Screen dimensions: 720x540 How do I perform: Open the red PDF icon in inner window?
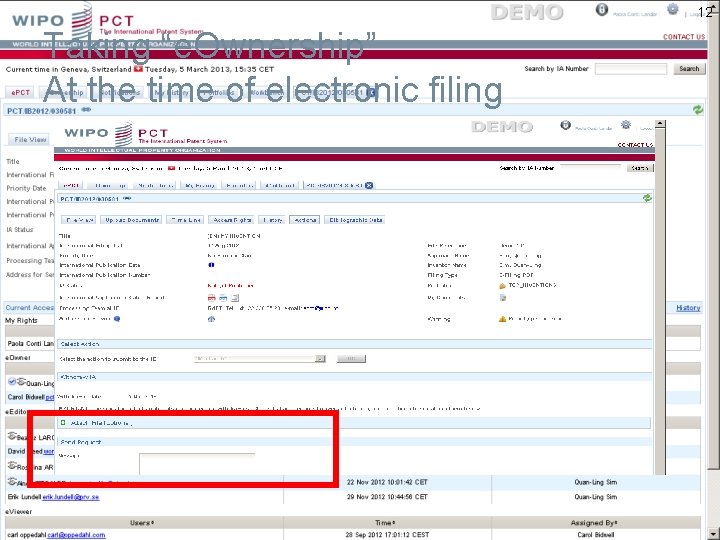[x=211, y=298]
